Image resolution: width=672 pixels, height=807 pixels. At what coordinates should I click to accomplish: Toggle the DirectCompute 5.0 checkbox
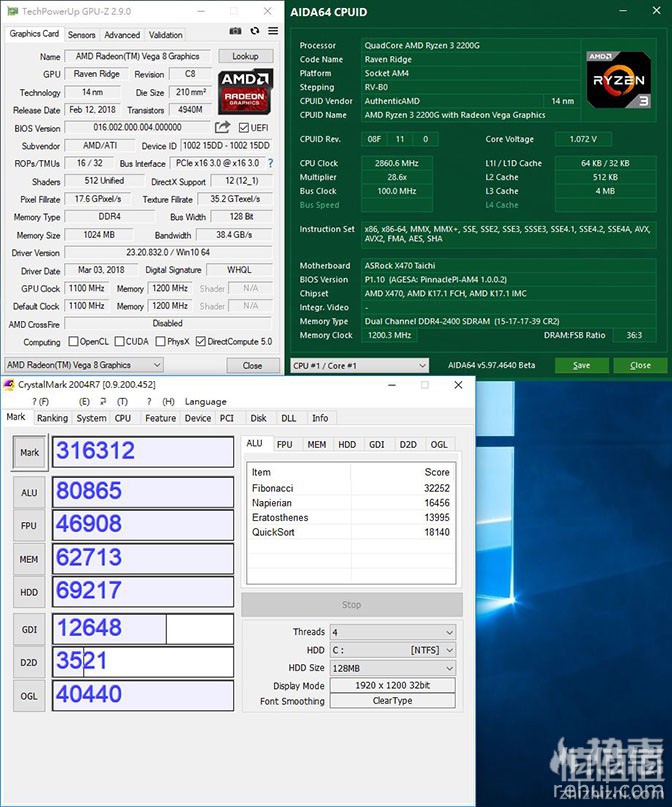(x=201, y=341)
